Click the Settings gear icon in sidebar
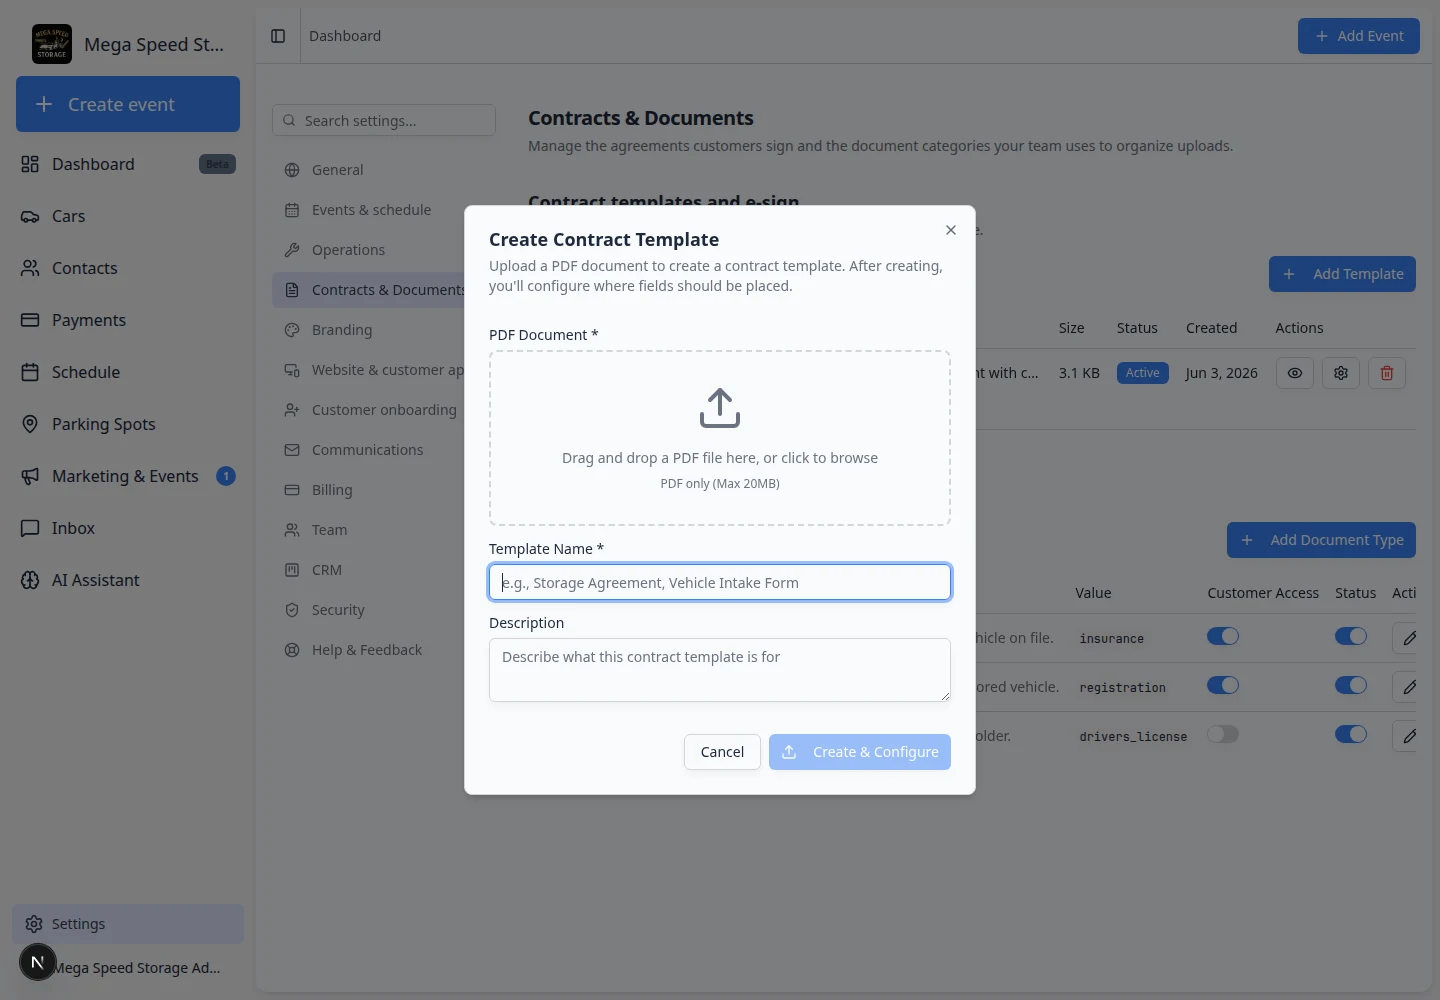The height and width of the screenshot is (1000, 1440). (x=34, y=924)
